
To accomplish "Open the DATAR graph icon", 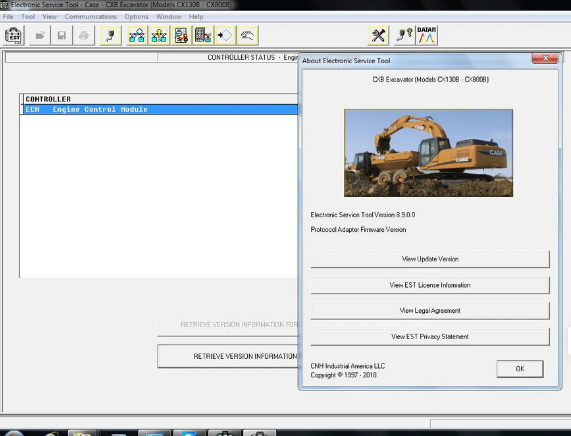I will coord(426,36).
